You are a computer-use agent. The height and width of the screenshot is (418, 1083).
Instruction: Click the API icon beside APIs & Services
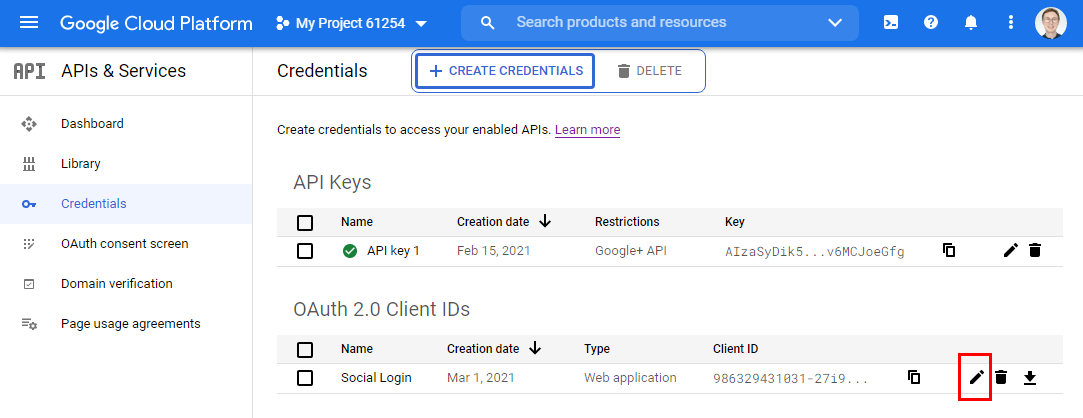coord(30,71)
